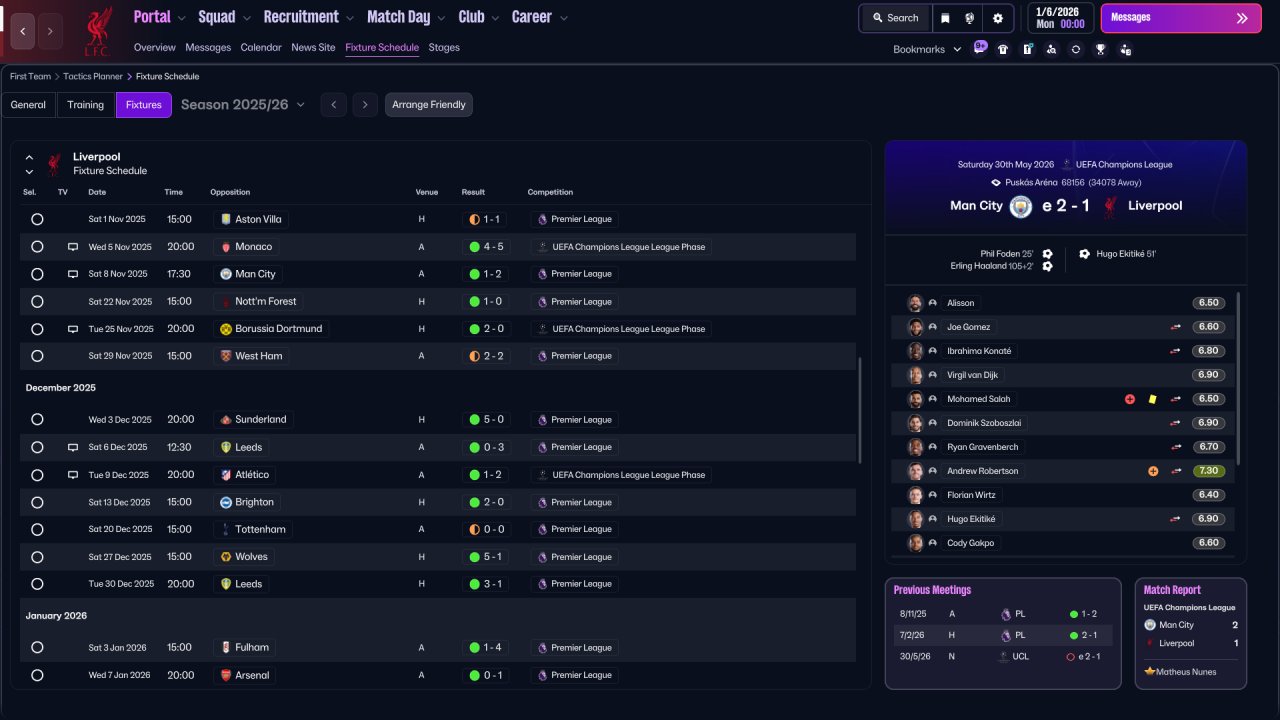Expand the Bookmarks dropdown
The width and height of the screenshot is (1280, 720).
coord(927,49)
